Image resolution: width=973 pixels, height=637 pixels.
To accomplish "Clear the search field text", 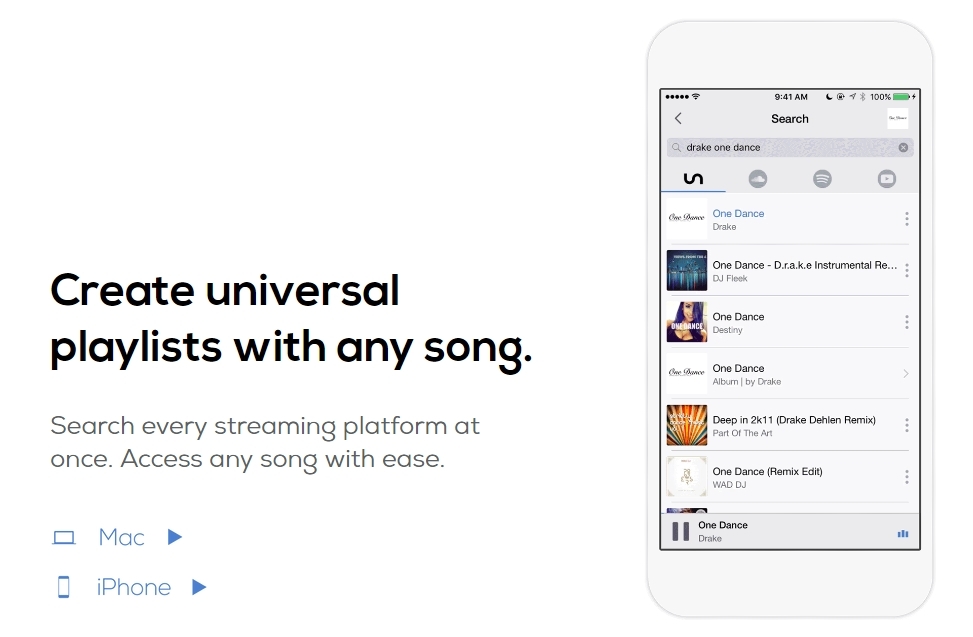I will (x=903, y=148).
